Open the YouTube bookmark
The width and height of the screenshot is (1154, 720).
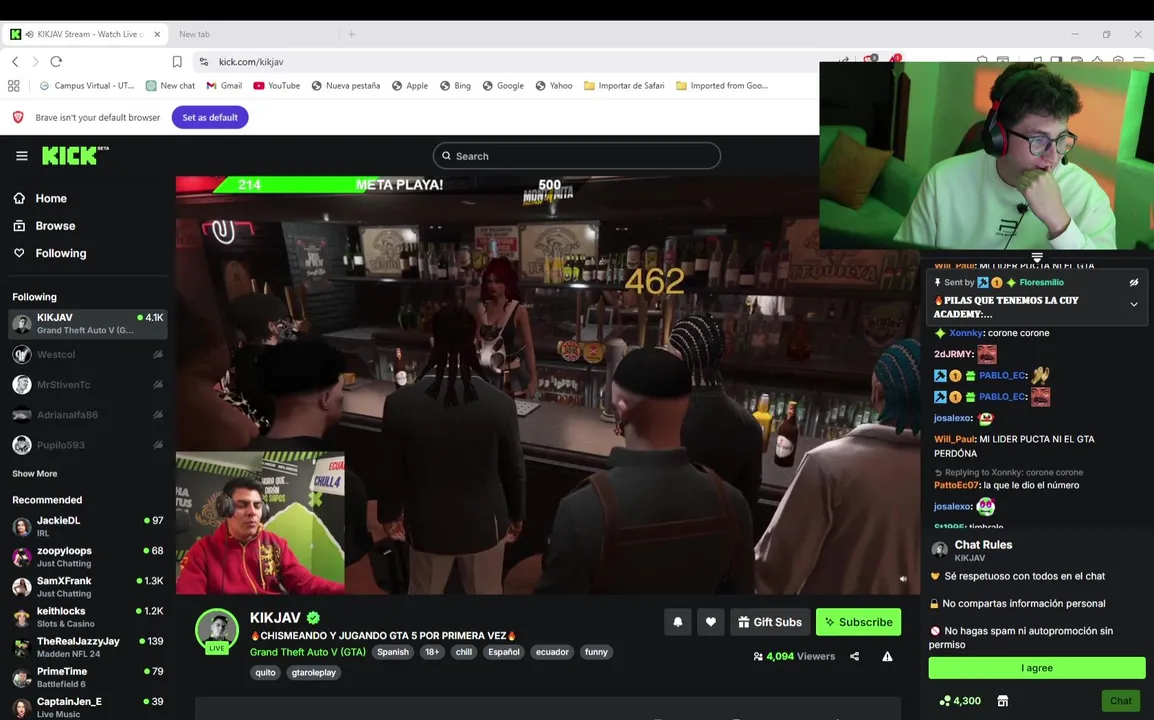tap(276, 85)
